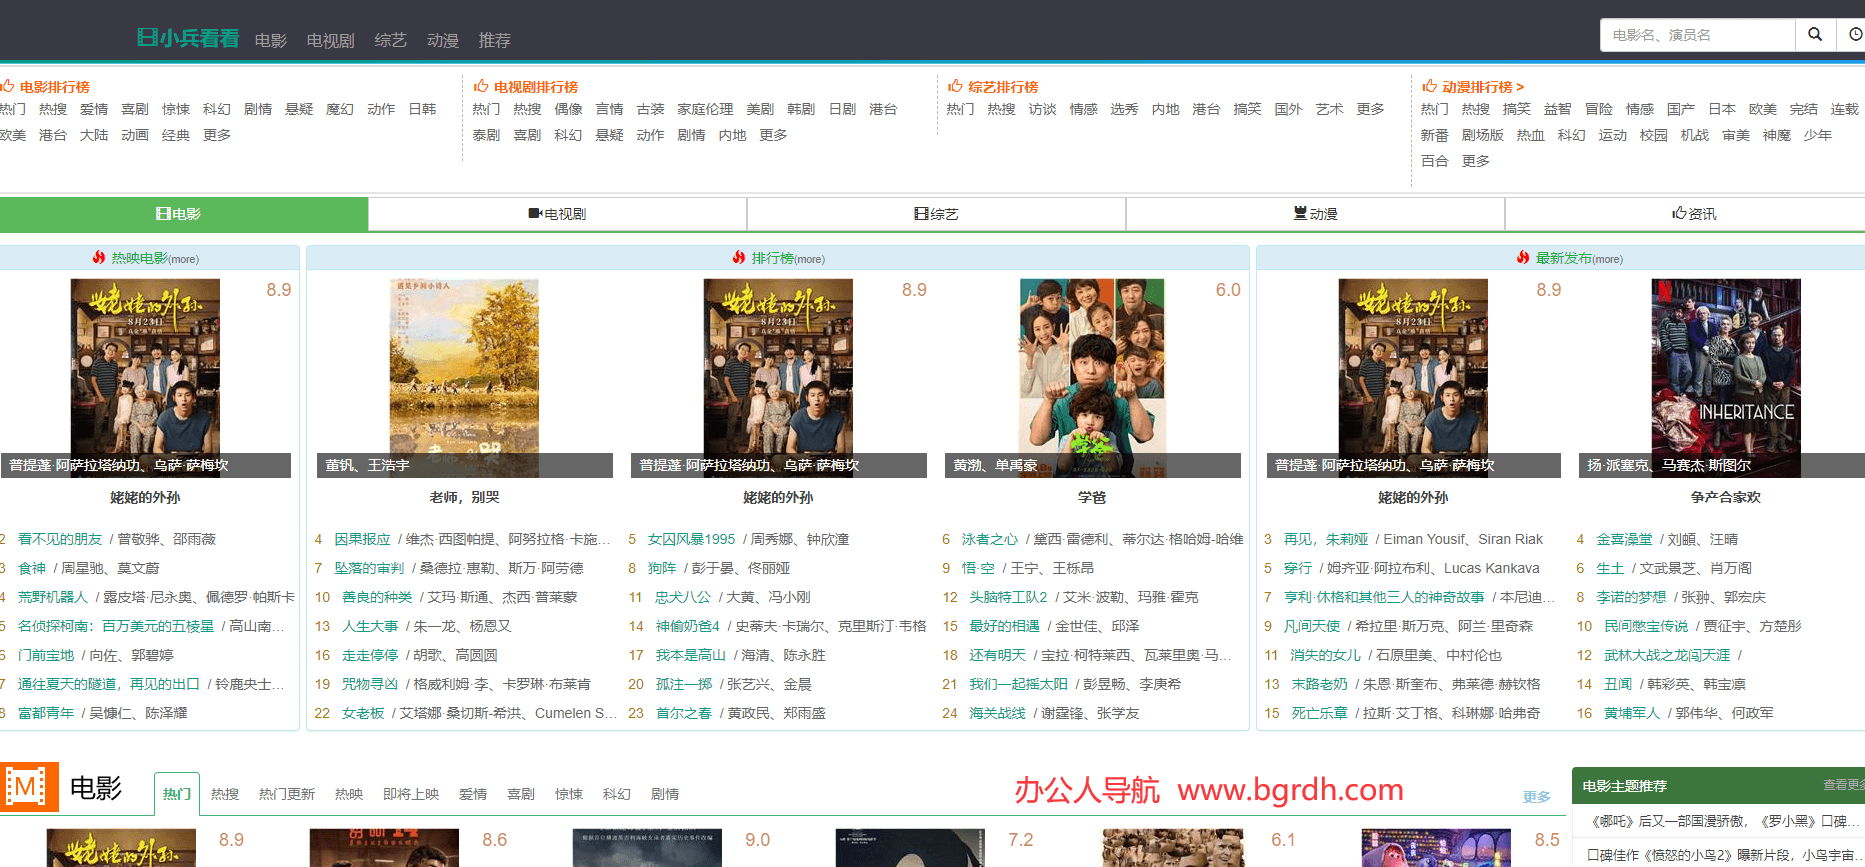
Task: Click the orange M movie section icon
Action: click(x=29, y=787)
